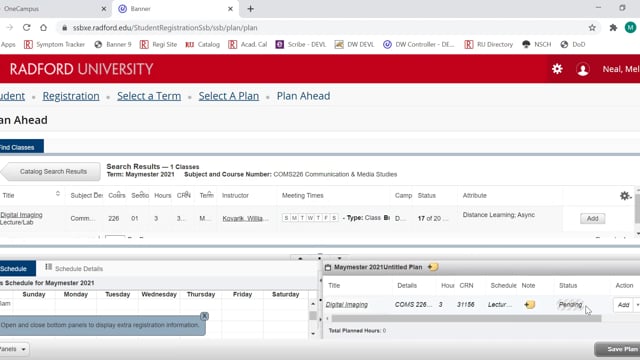Open Scribe - DEVL bookmark

point(301,44)
